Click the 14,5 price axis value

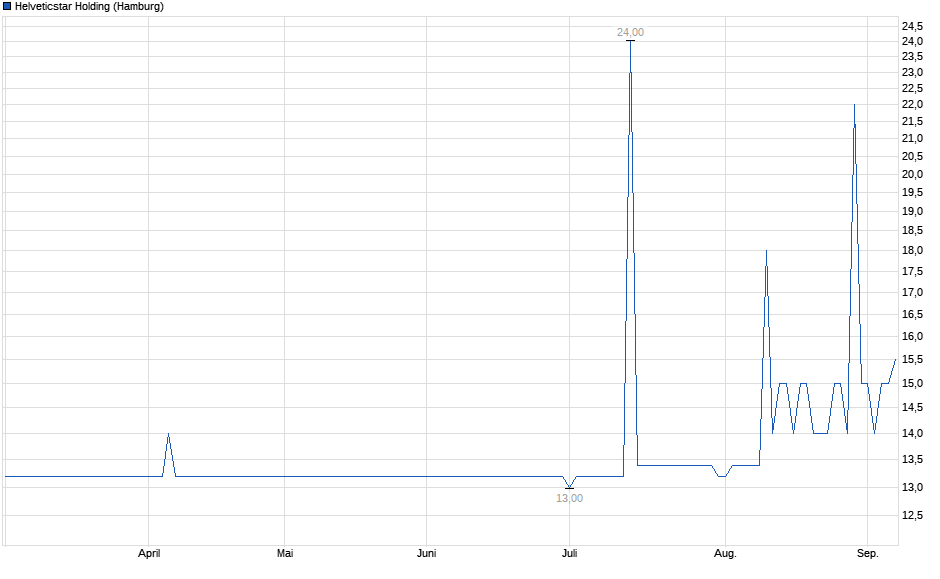point(912,408)
